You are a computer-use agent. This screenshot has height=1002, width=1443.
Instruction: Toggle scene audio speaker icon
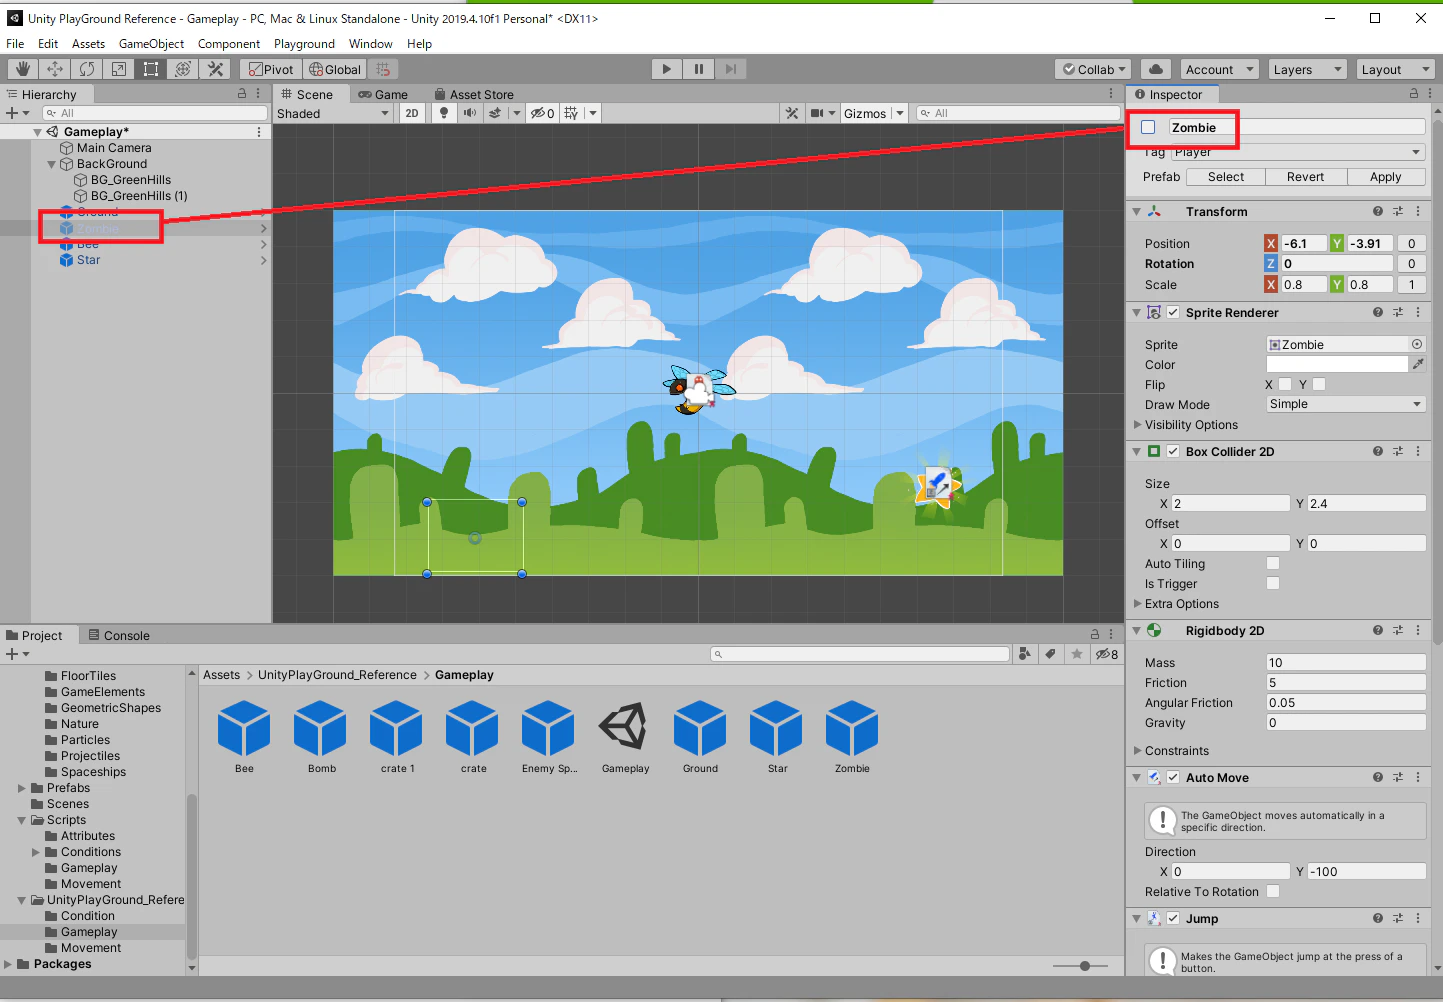click(469, 113)
